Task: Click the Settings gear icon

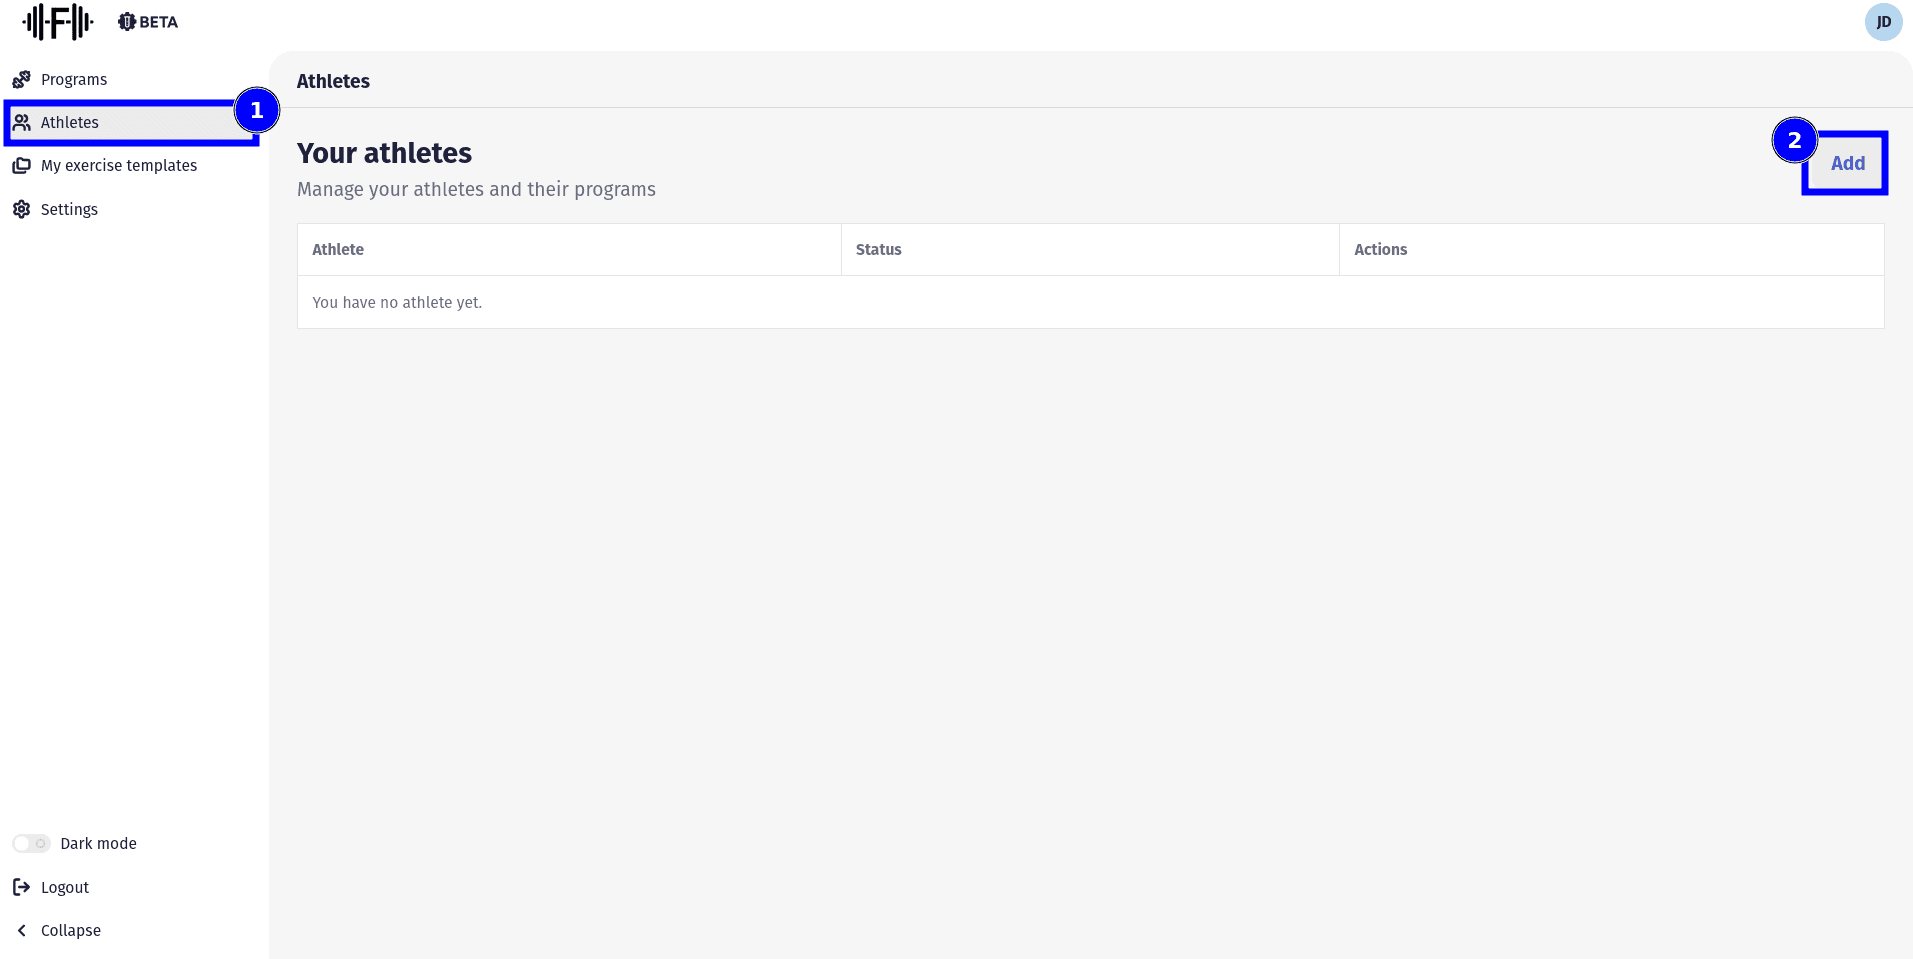Action: [x=21, y=209]
